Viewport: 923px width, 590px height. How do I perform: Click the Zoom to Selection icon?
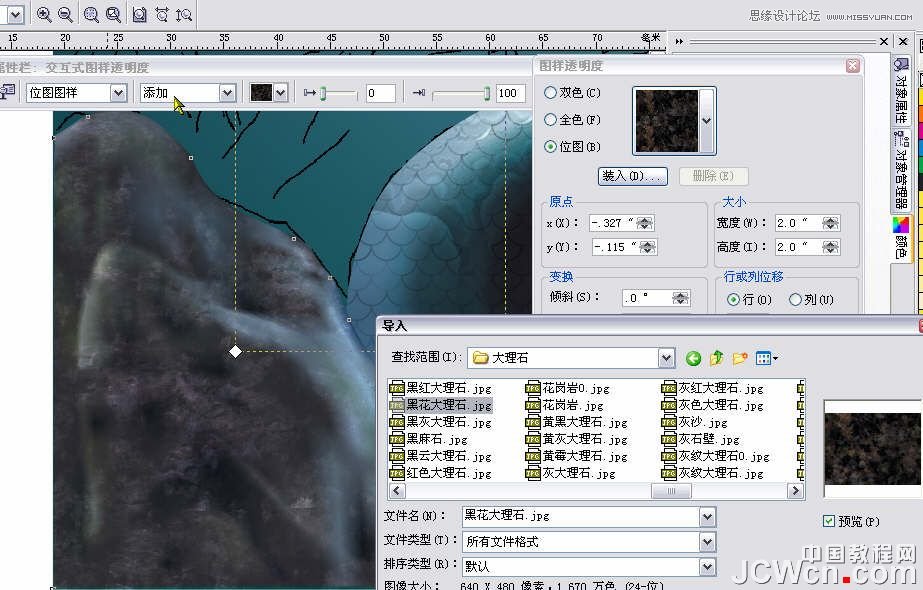click(91, 14)
